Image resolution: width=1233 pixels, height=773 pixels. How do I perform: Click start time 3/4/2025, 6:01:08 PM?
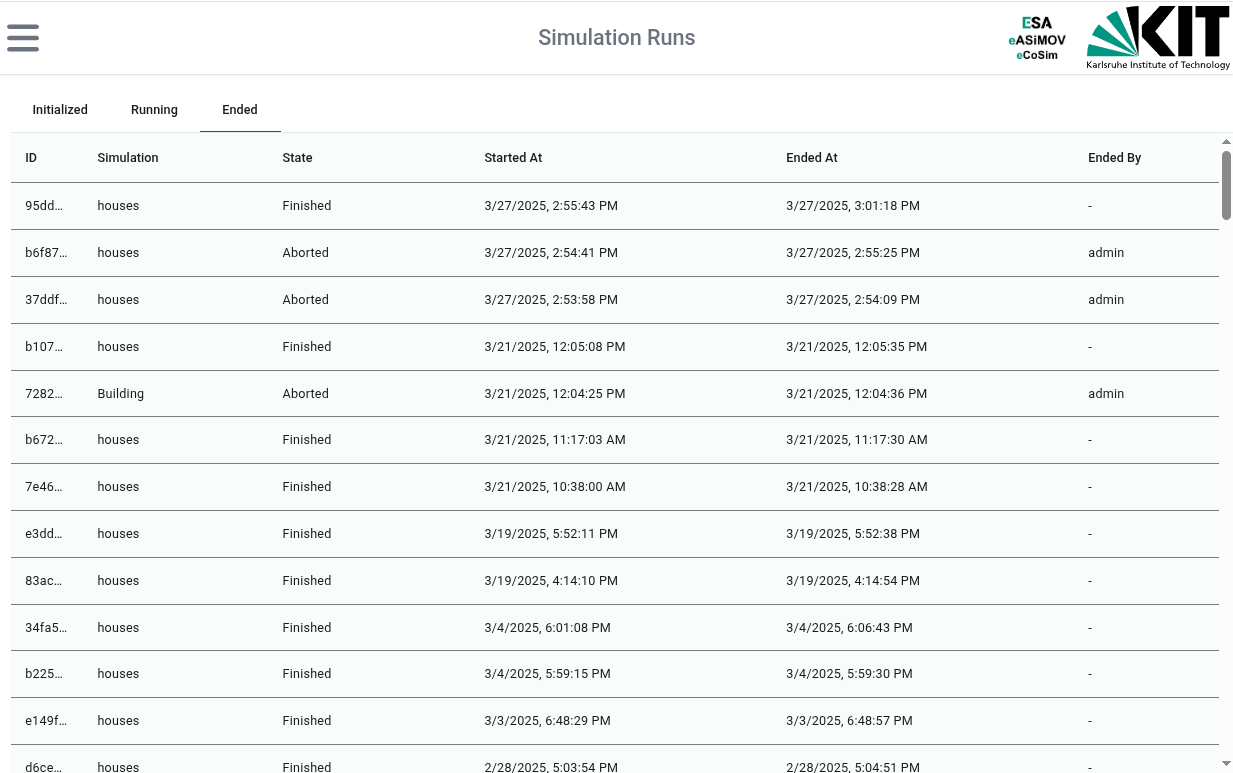click(547, 628)
